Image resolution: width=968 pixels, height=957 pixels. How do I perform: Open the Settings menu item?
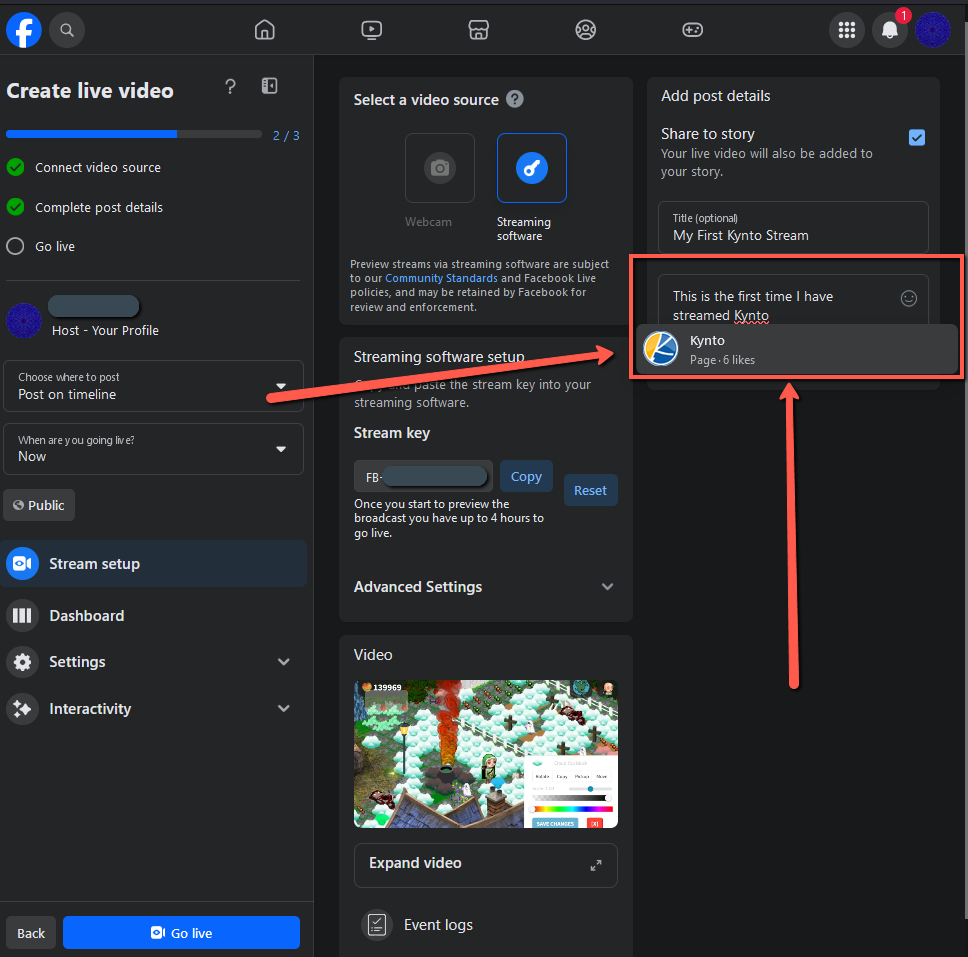coord(153,662)
